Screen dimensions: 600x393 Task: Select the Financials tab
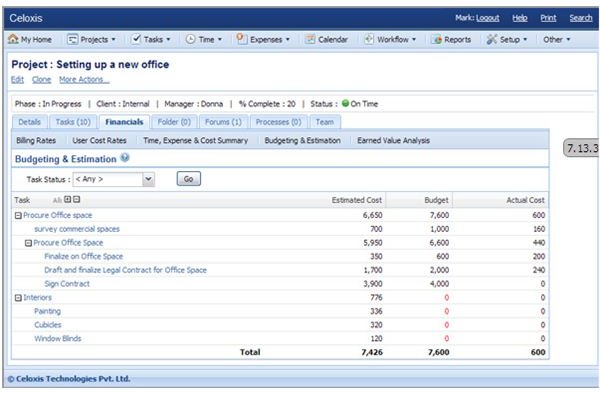(x=124, y=122)
